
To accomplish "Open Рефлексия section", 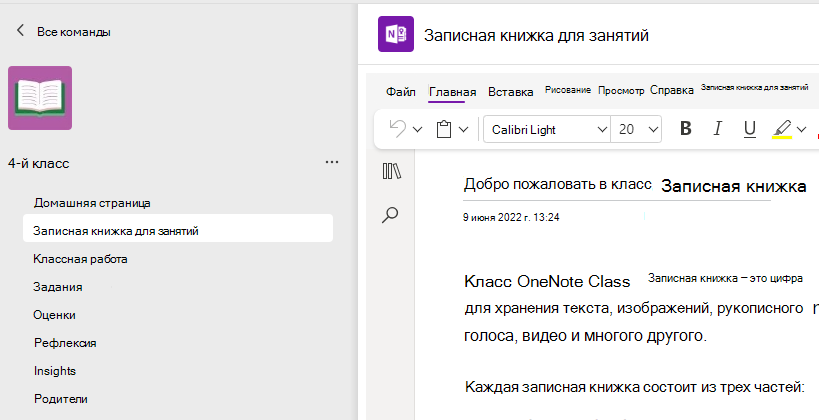I will 65,343.
